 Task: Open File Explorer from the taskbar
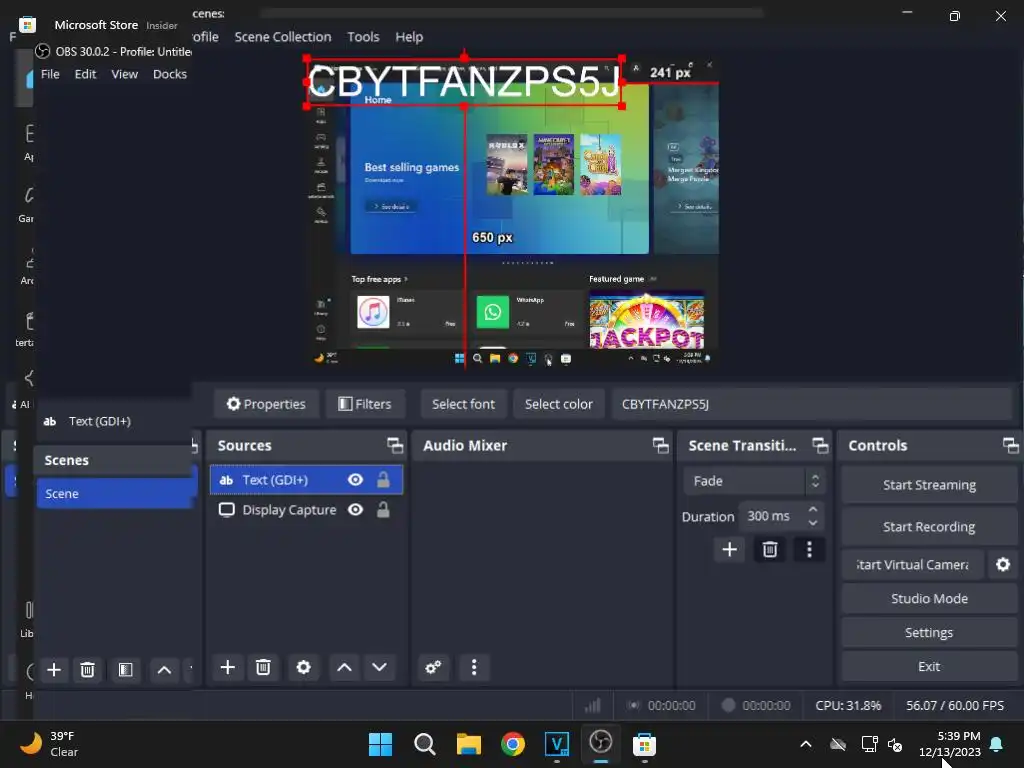[x=469, y=744]
